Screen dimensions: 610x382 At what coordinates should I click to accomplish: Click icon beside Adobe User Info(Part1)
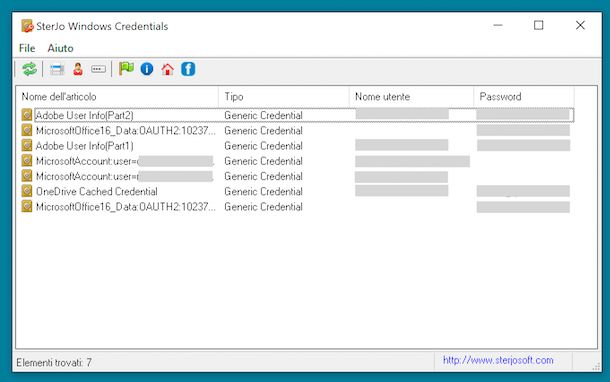click(26, 145)
